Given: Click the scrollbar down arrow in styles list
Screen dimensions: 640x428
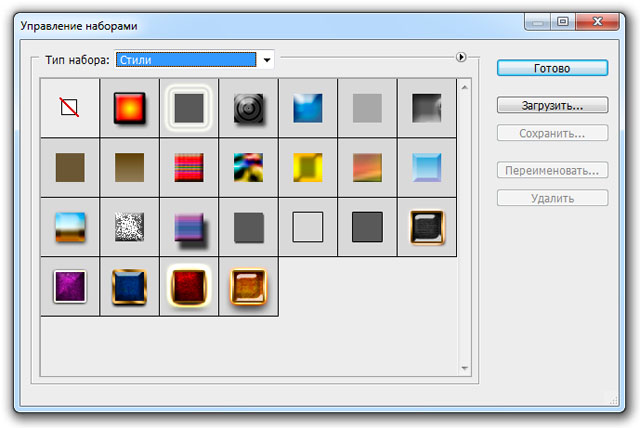Looking at the screenshot, I should (x=464, y=368).
